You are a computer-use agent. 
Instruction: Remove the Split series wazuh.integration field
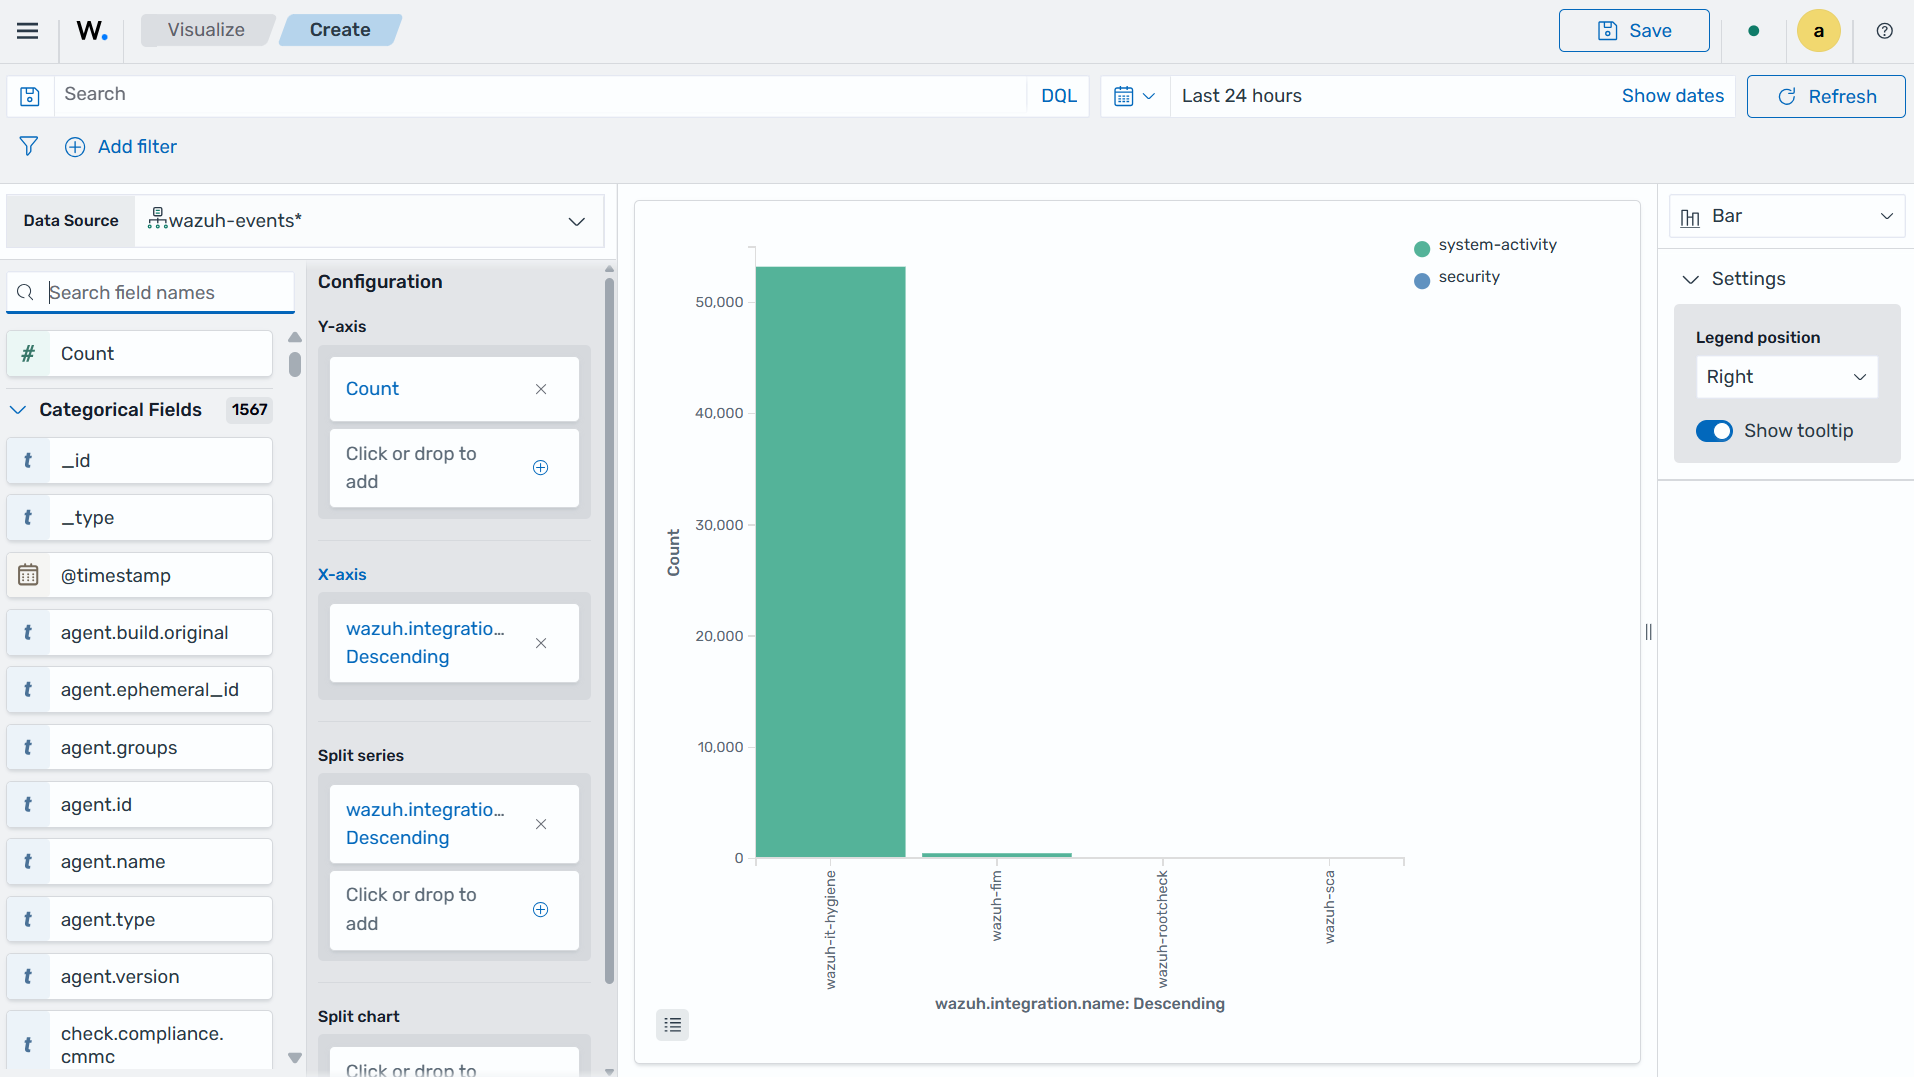pyautogui.click(x=541, y=824)
